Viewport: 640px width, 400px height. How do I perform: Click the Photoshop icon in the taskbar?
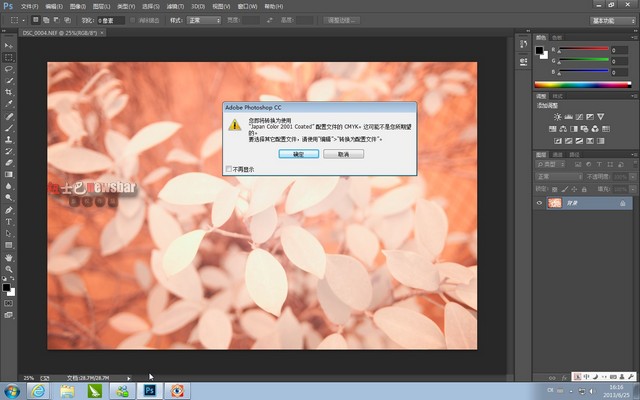coord(149,390)
